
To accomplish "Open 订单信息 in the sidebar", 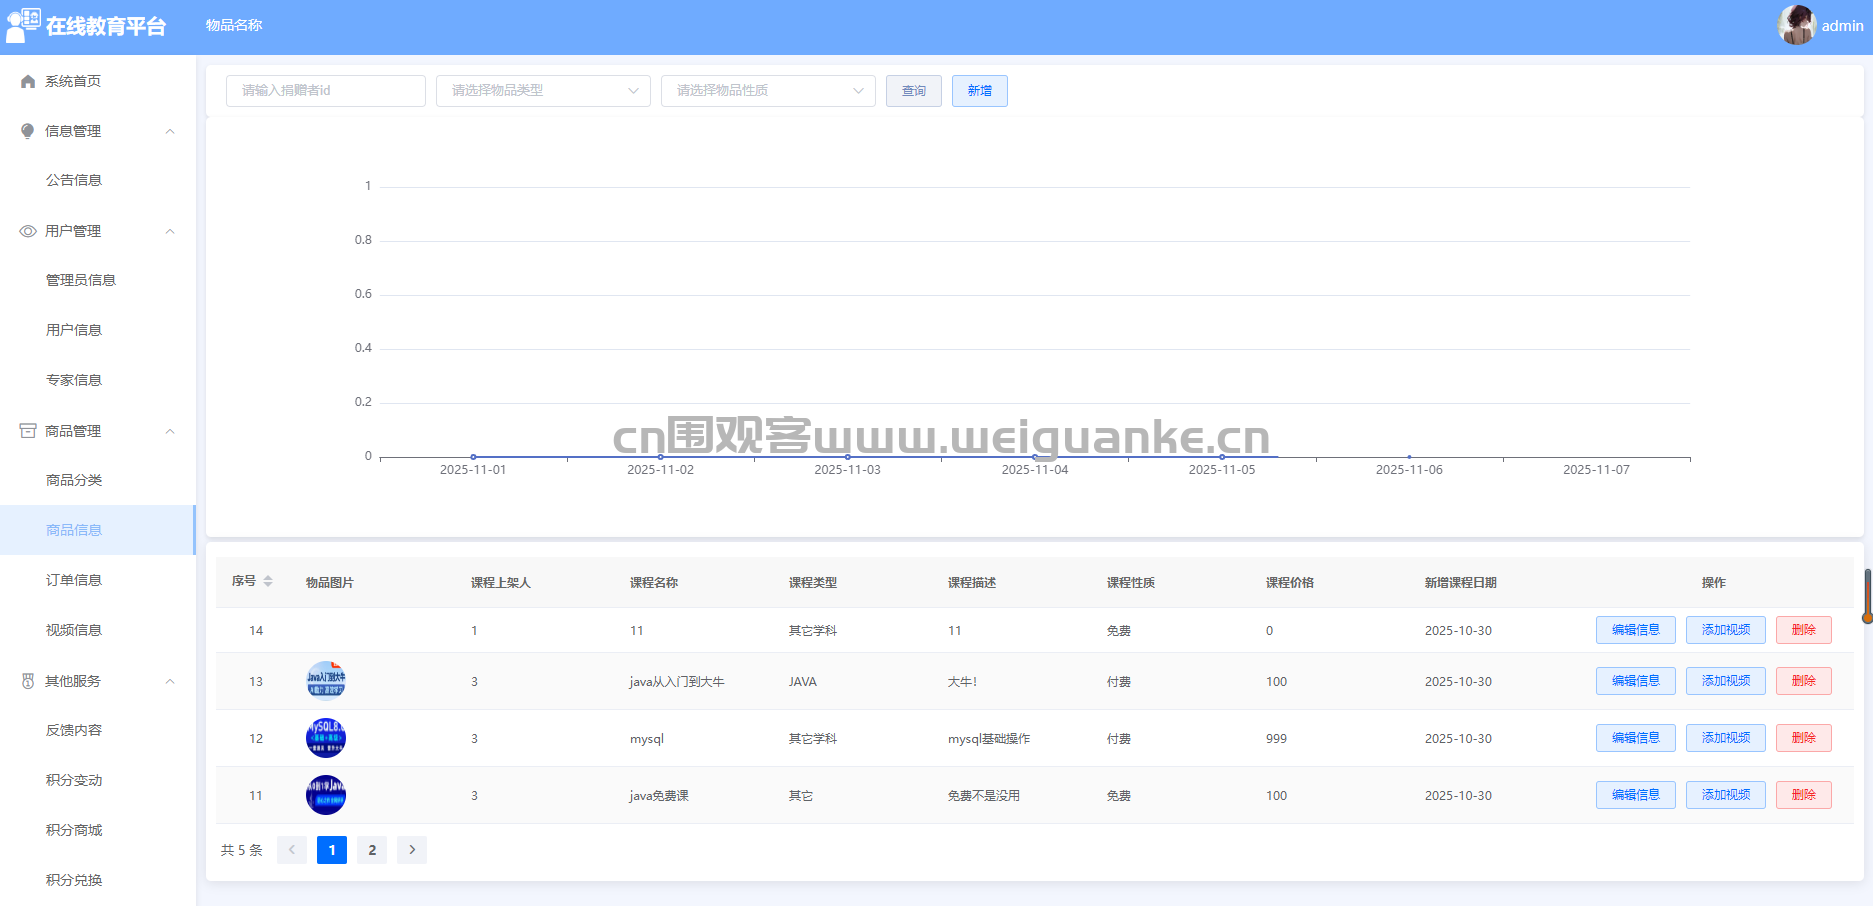I will pos(74,580).
